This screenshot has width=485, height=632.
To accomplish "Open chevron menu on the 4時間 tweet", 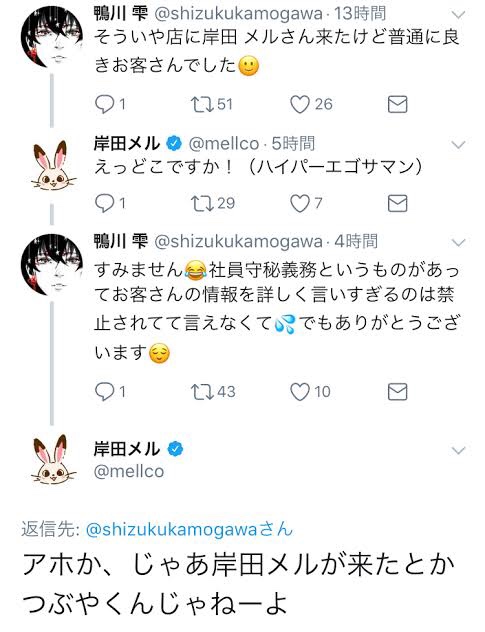I will [459, 242].
